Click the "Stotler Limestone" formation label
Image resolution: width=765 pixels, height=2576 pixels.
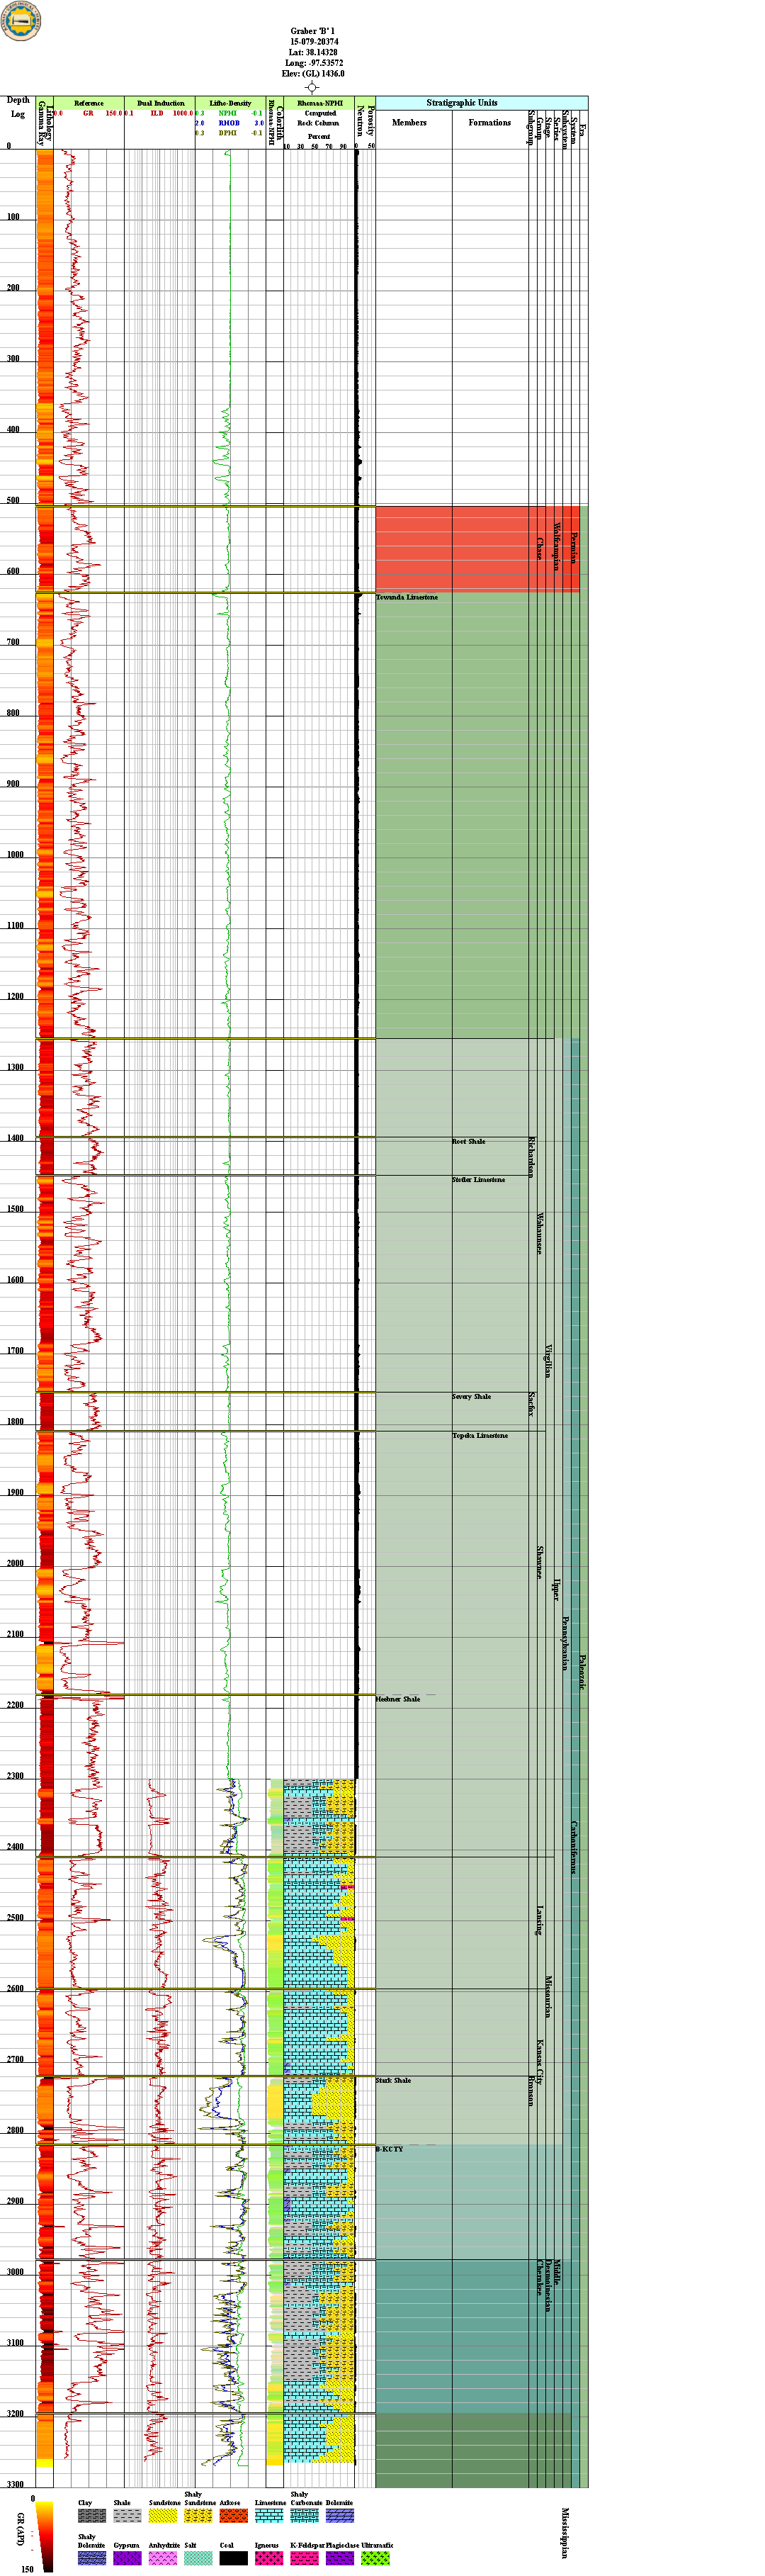(479, 1179)
